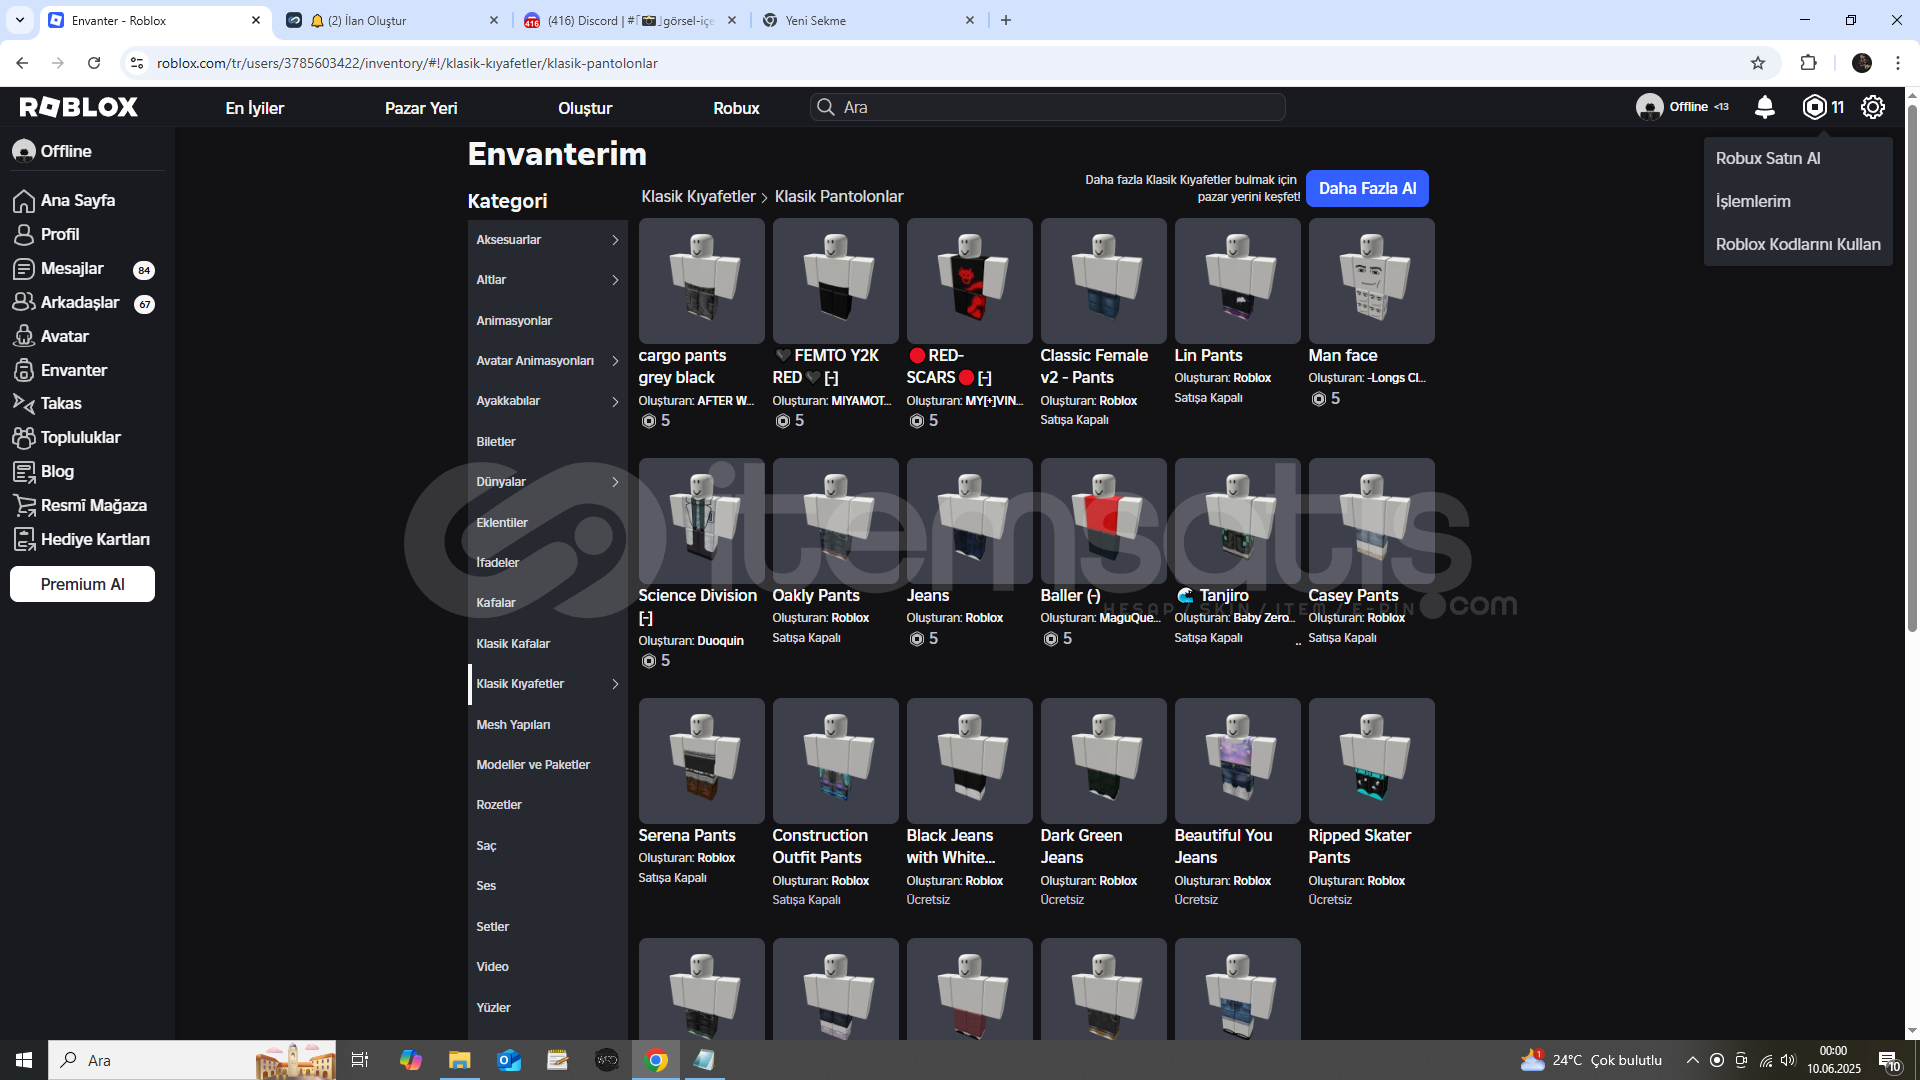
Task: Click inside the Roblox Ara search field
Action: (1047, 107)
